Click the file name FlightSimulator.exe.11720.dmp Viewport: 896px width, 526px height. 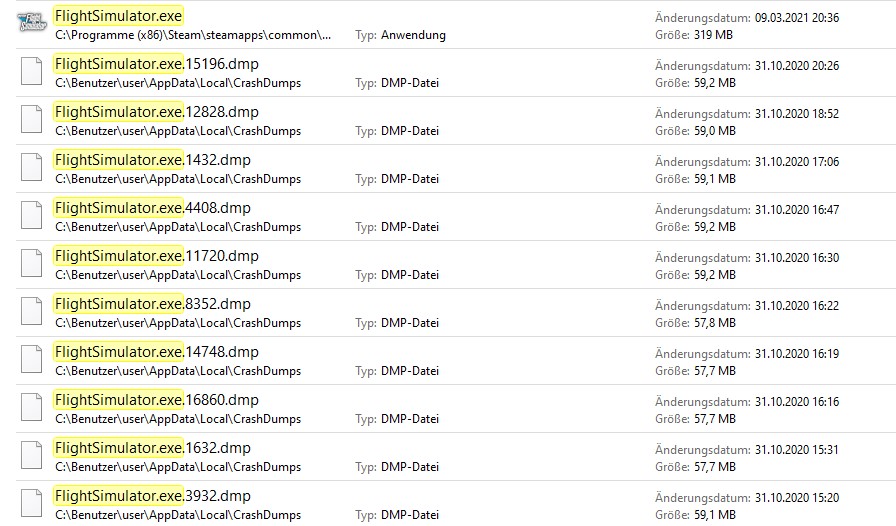pos(157,256)
